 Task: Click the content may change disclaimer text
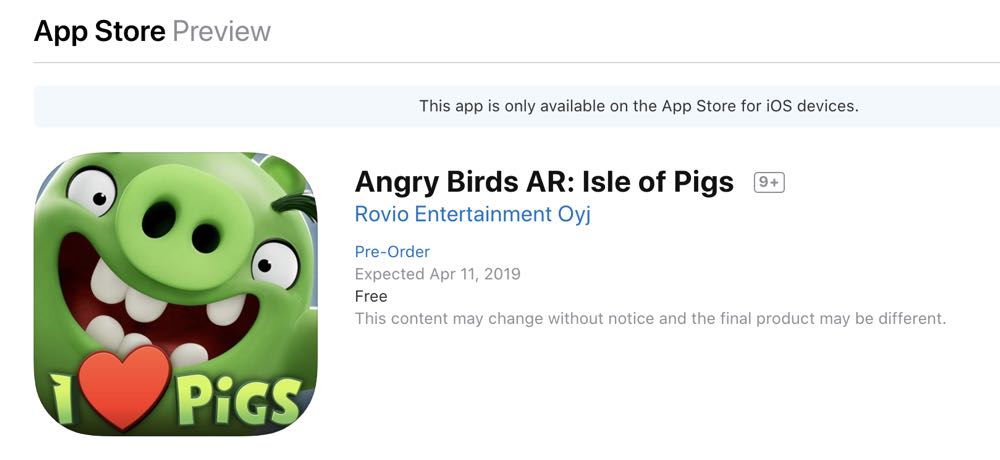(650, 319)
